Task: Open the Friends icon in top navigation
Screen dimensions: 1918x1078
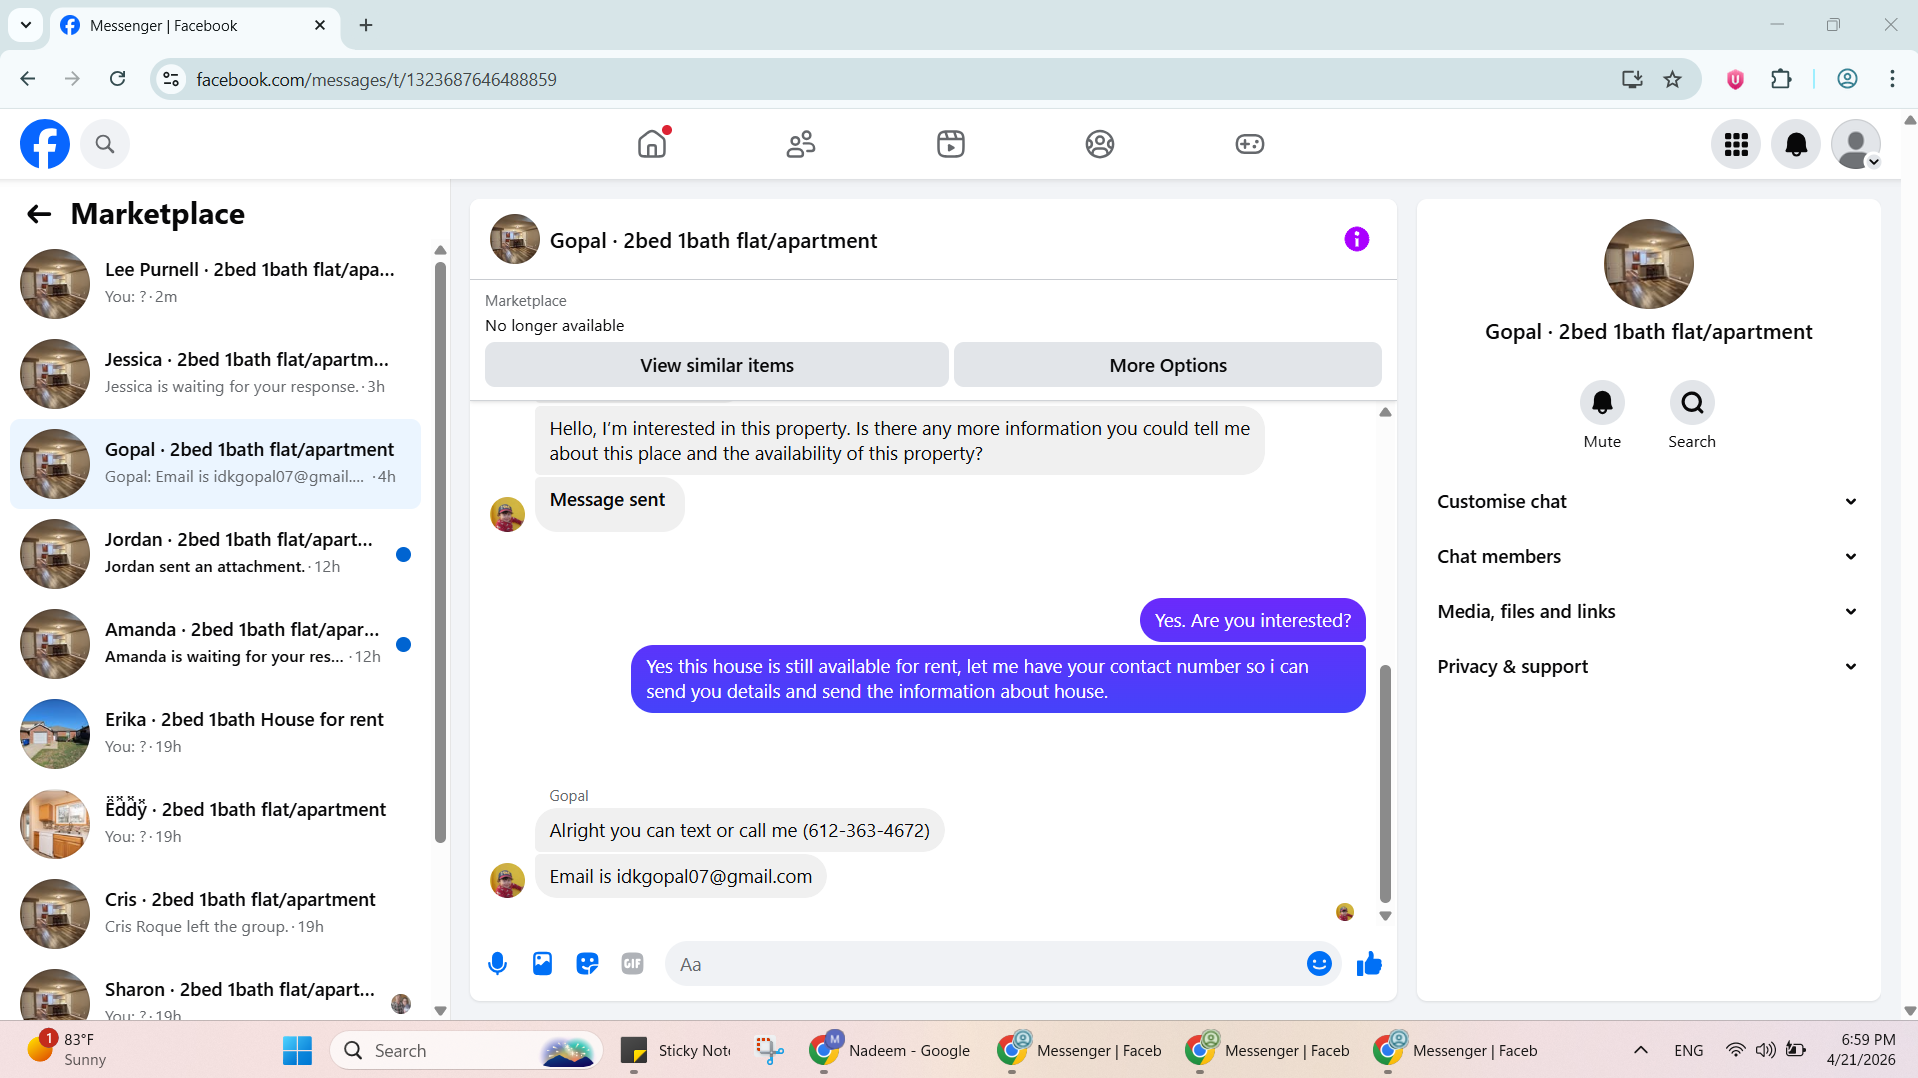Action: pos(801,144)
